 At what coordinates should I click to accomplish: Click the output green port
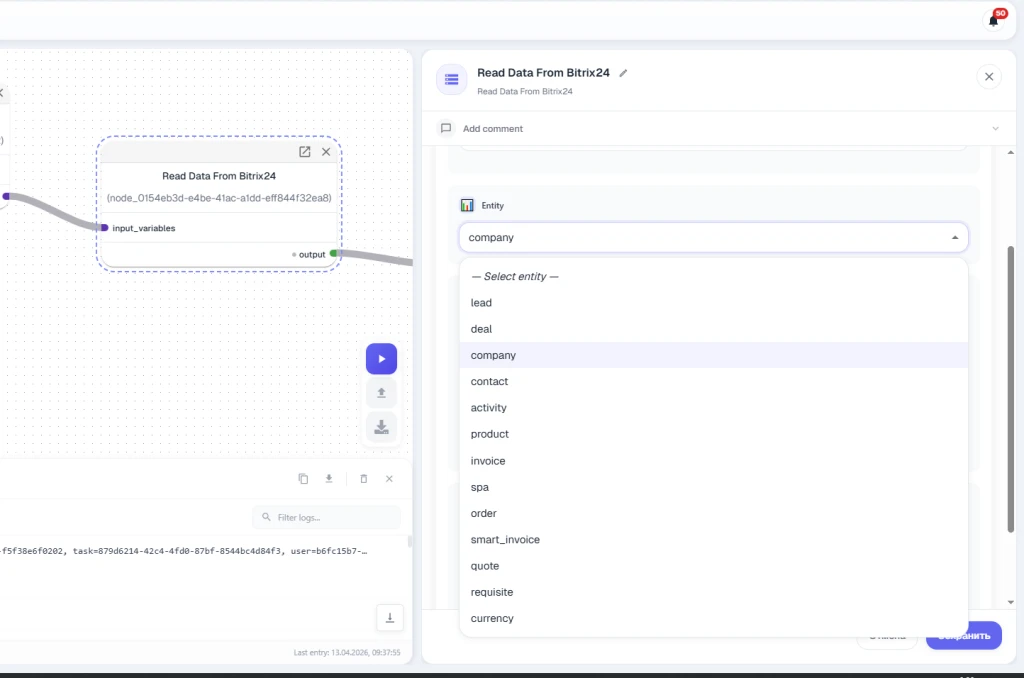tap(334, 253)
